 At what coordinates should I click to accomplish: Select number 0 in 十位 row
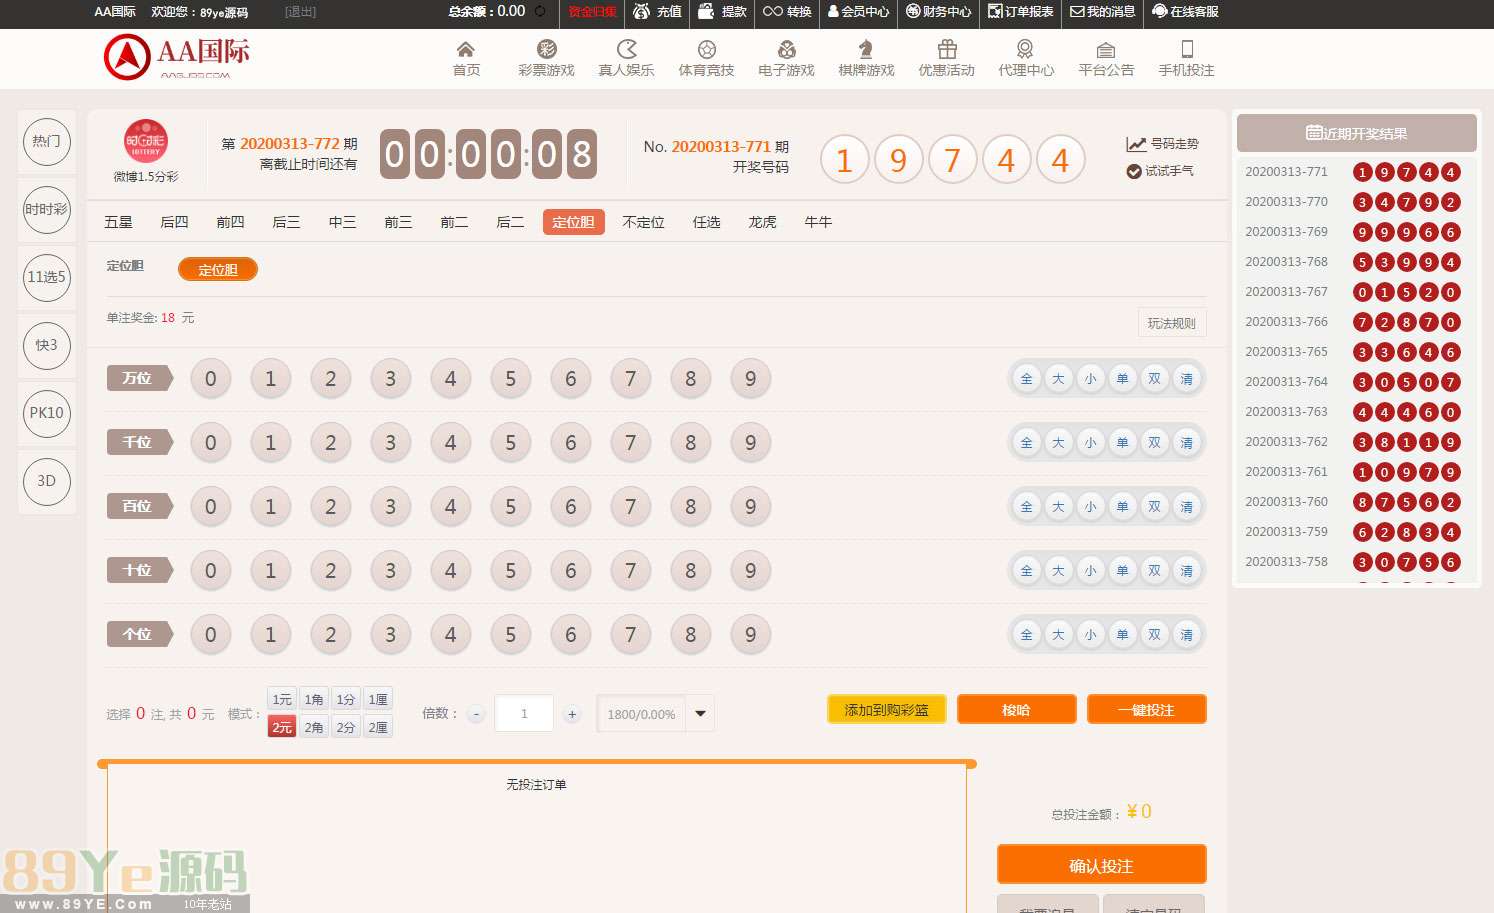(x=210, y=570)
